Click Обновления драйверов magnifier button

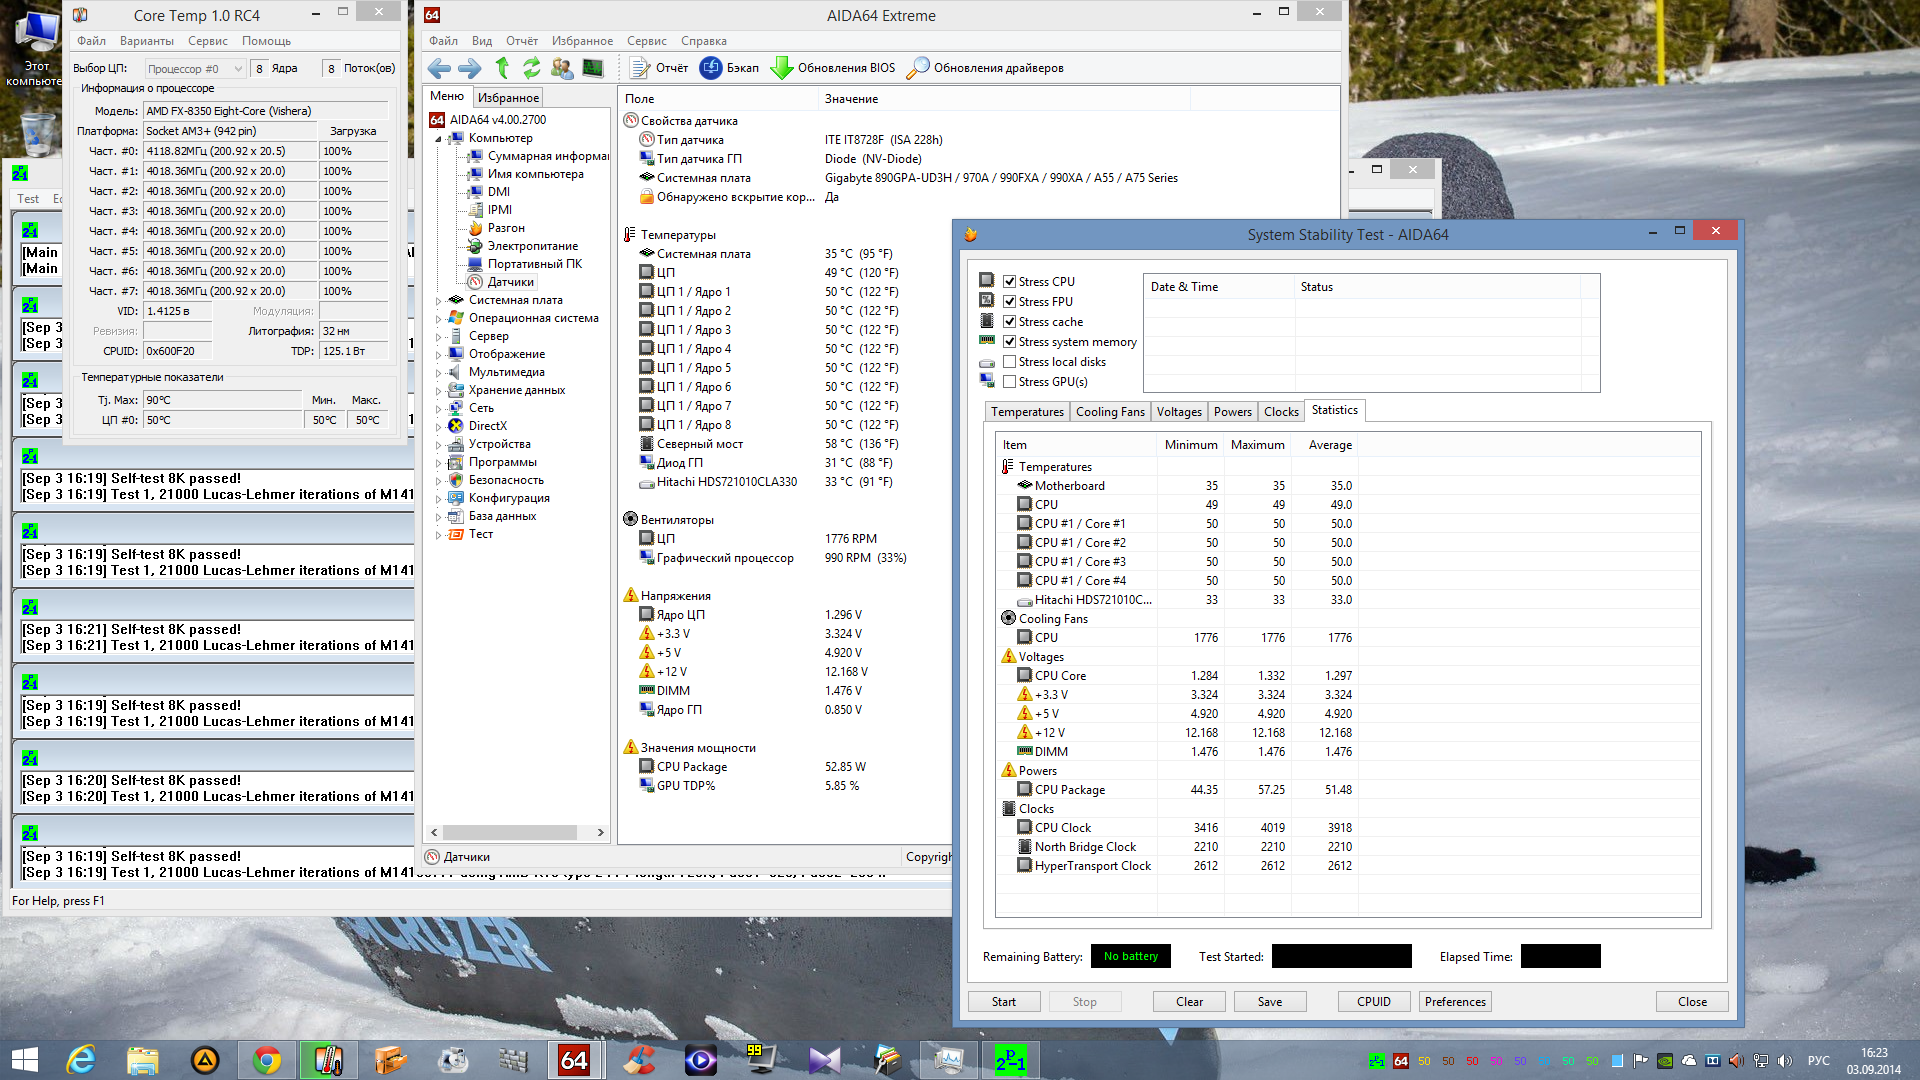[x=985, y=68]
